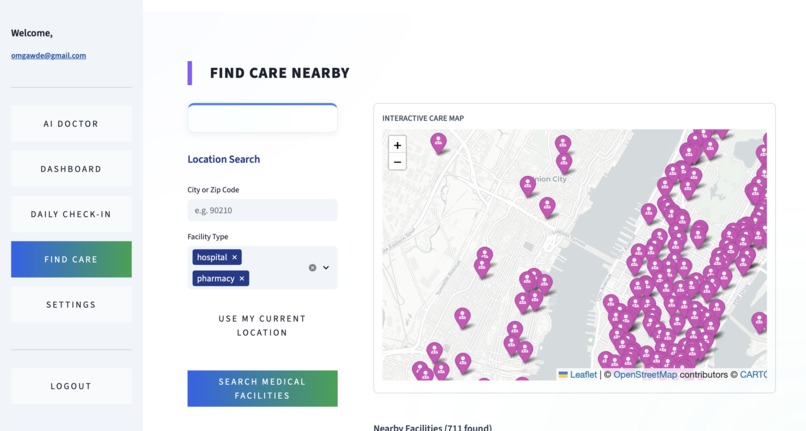Open Settings from the sidebar
Viewport: 806px width, 431px height.
coord(71,304)
